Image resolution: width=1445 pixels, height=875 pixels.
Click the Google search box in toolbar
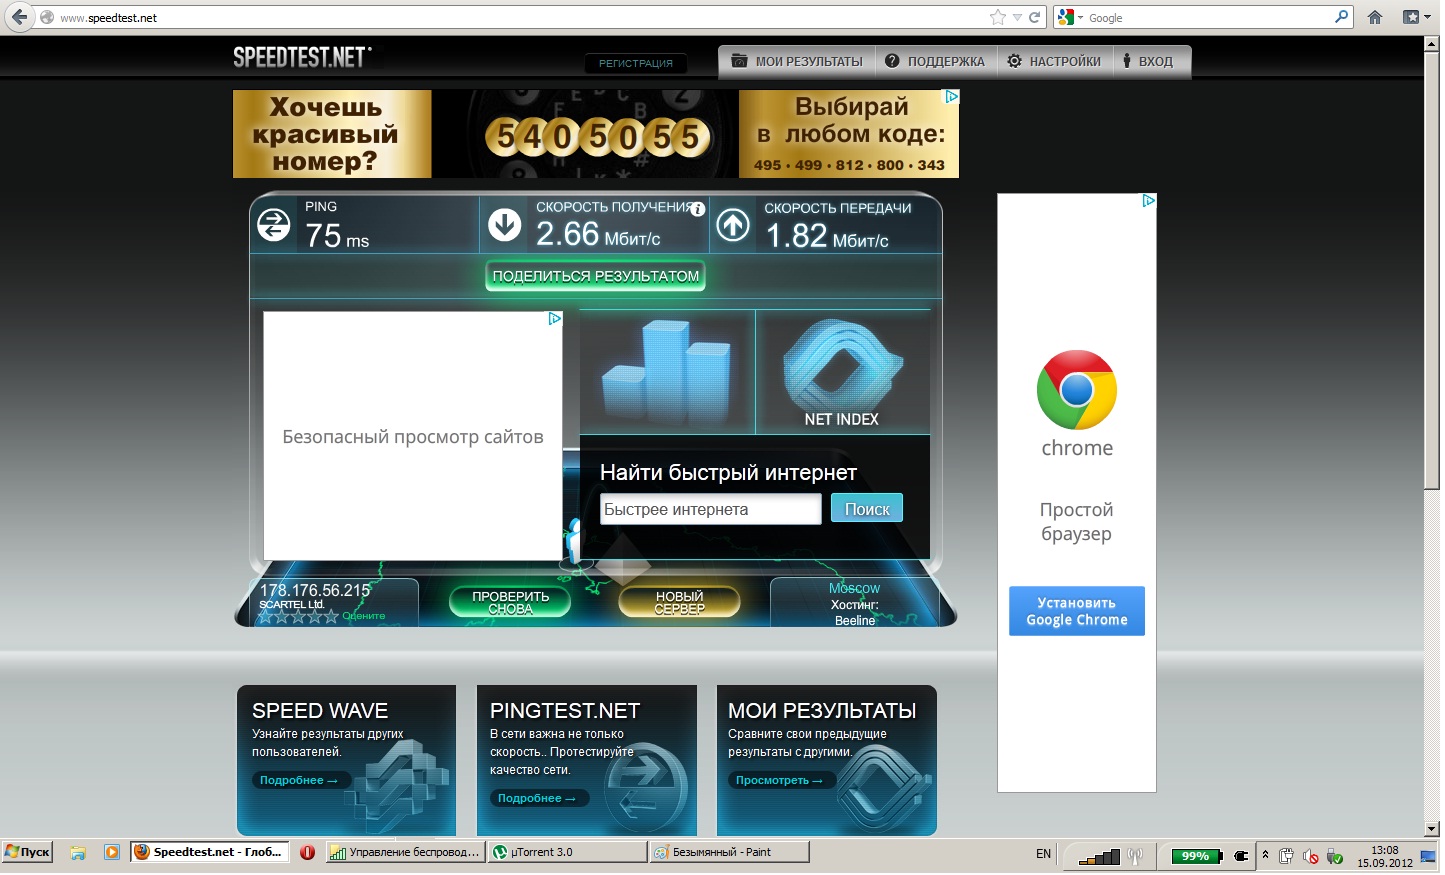click(1208, 18)
